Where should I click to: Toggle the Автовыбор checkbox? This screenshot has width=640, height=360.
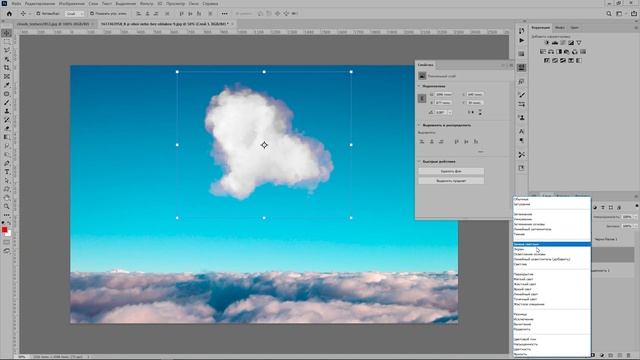pos(38,13)
